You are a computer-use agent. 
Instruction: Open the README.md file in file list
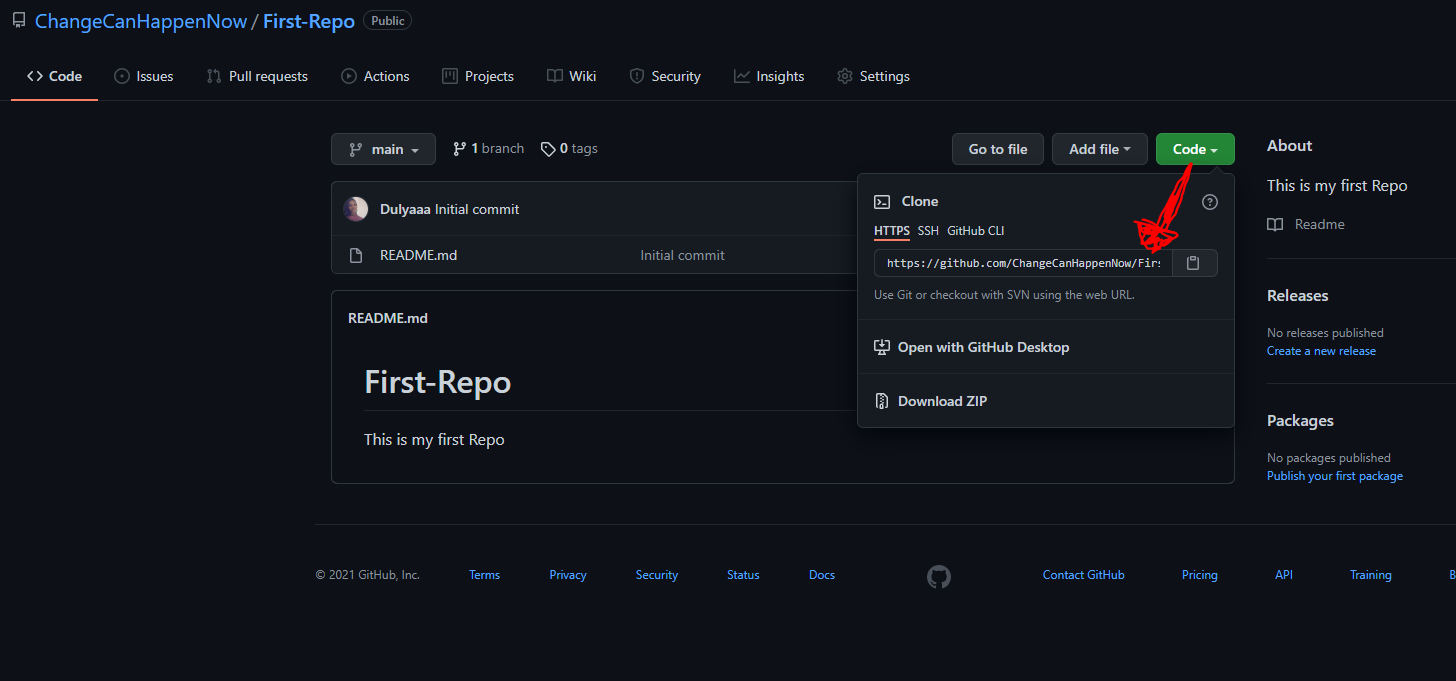[x=418, y=255]
